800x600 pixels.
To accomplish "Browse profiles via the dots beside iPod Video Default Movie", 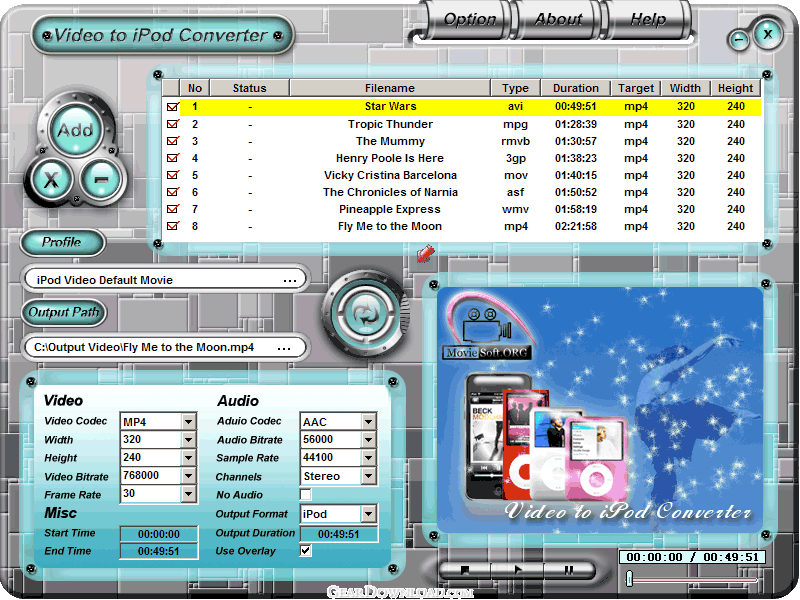I will pyautogui.click(x=290, y=281).
